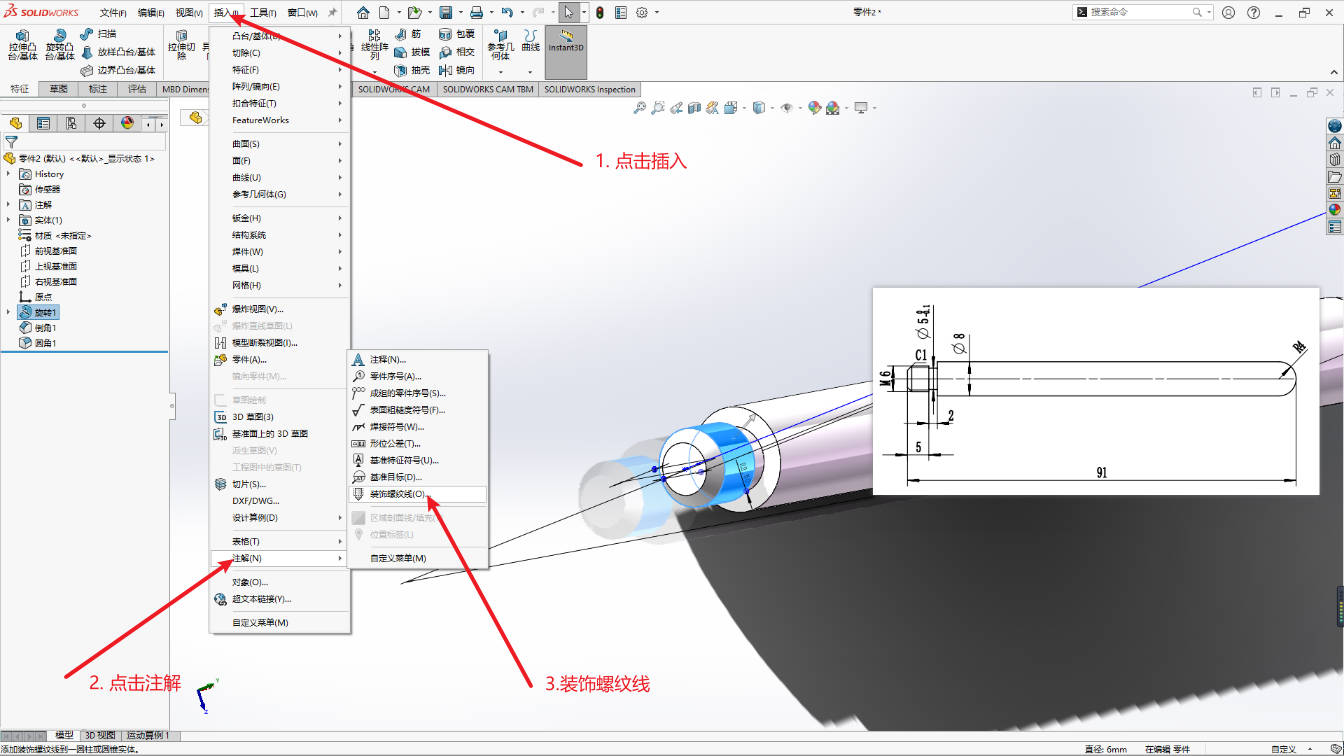The width and height of the screenshot is (1344, 756).
Task: Toggle the pin icon beside the menu bar
Action: pyautogui.click(x=332, y=13)
